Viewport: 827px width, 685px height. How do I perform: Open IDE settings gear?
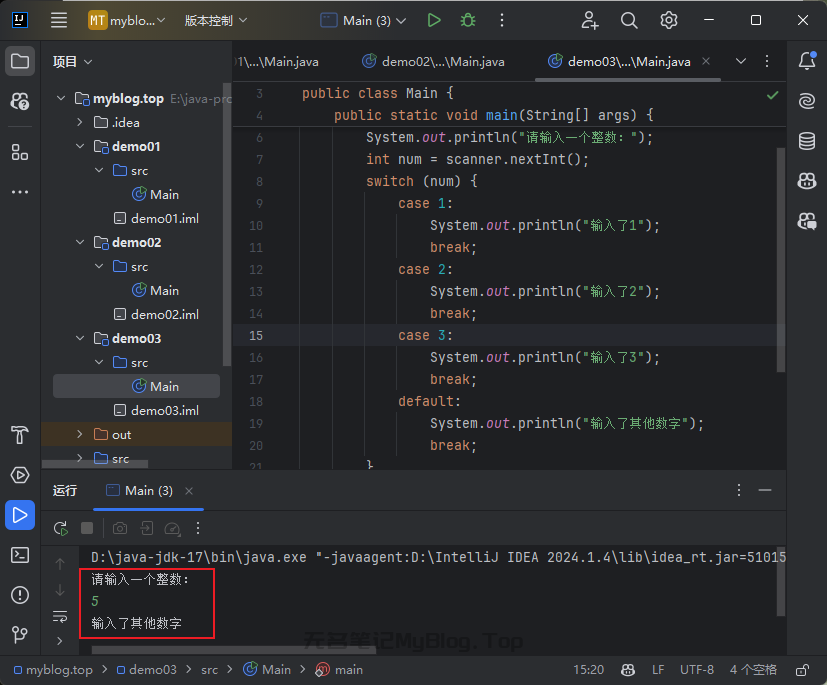point(668,21)
